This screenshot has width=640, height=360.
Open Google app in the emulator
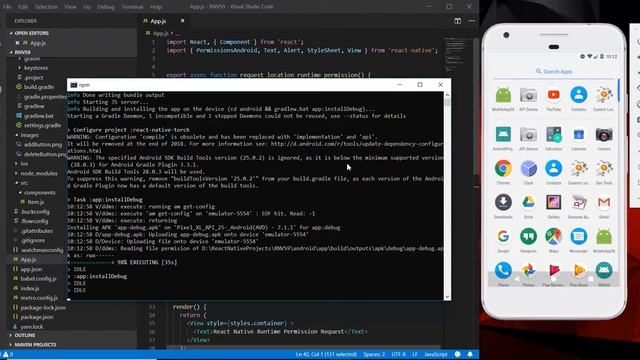click(x=503, y=236)
